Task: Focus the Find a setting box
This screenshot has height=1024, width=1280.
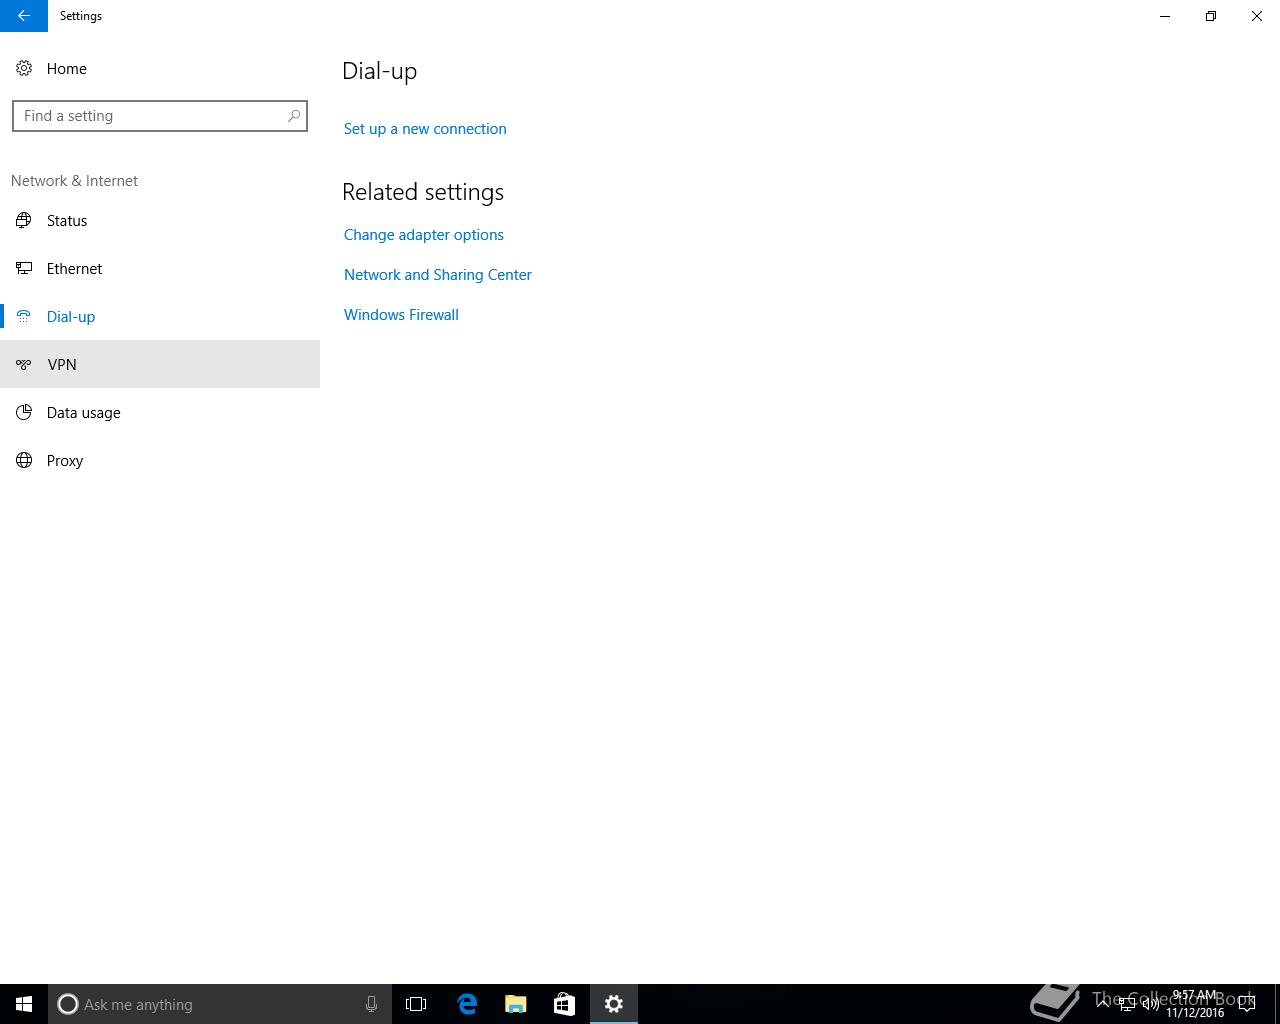Action: pos(160,116)
